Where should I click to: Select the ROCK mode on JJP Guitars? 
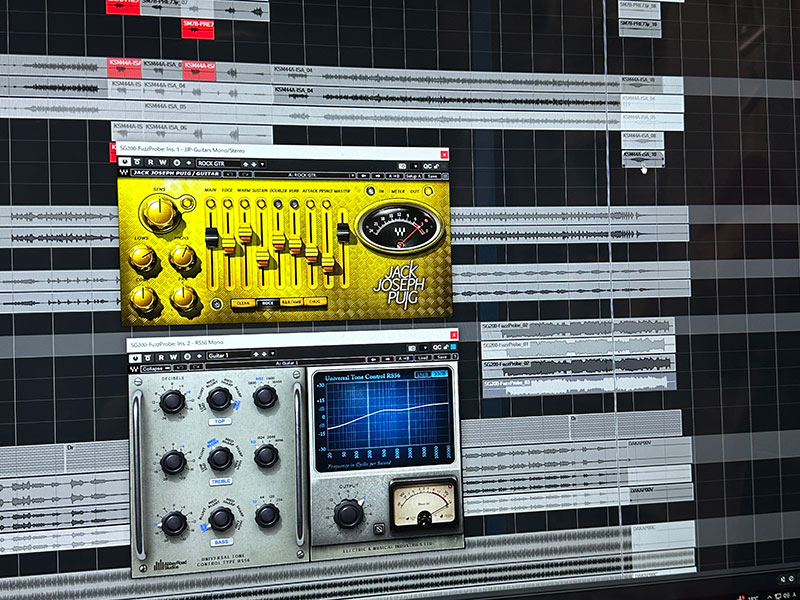tap(267, 303)
